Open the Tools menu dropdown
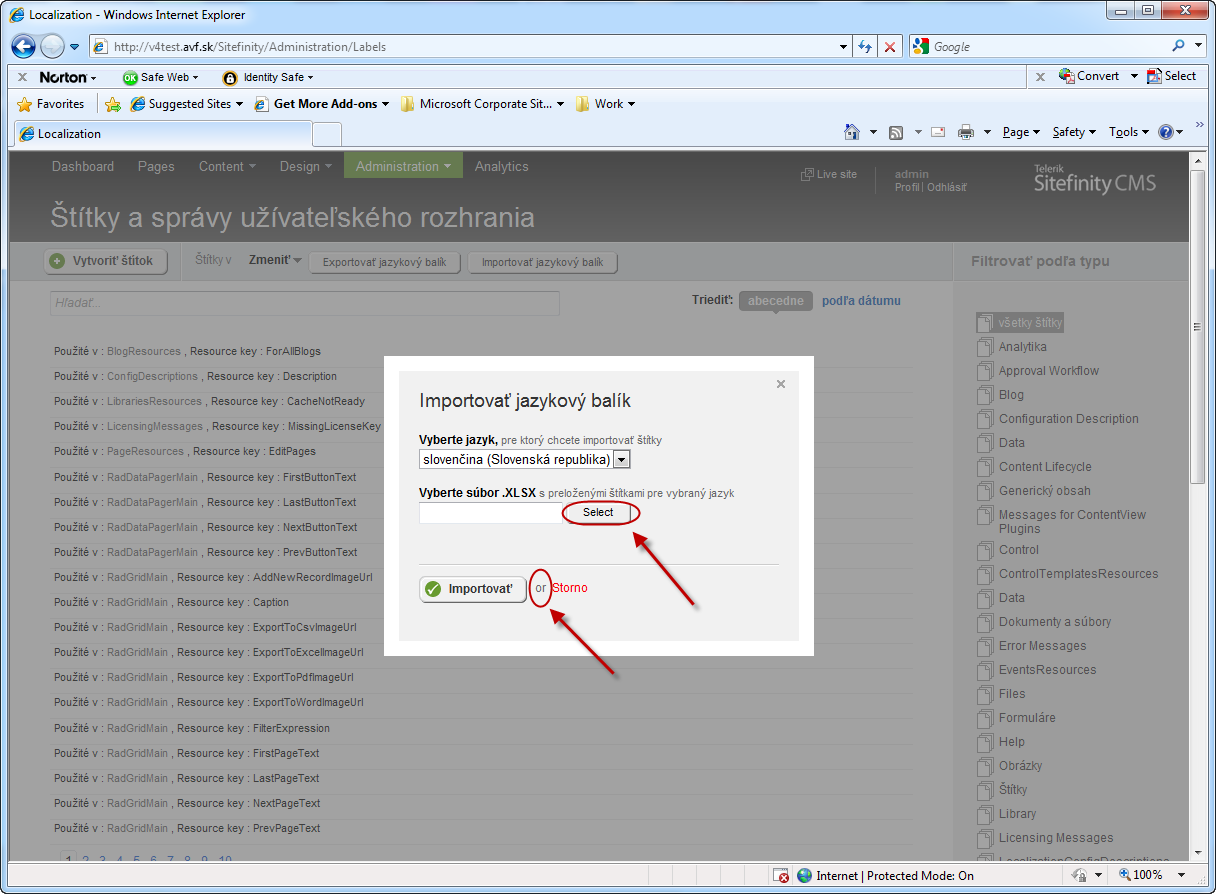The image size is (1216, 894). click(x=1128, y=132)
